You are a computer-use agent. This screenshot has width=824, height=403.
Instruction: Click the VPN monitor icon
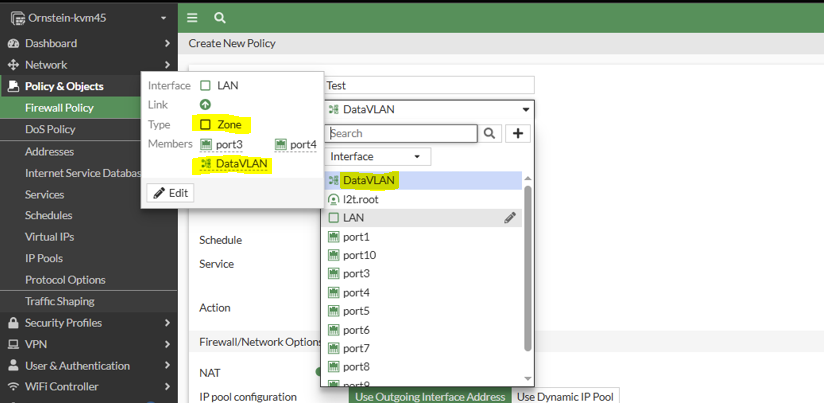tap(14, 344)
